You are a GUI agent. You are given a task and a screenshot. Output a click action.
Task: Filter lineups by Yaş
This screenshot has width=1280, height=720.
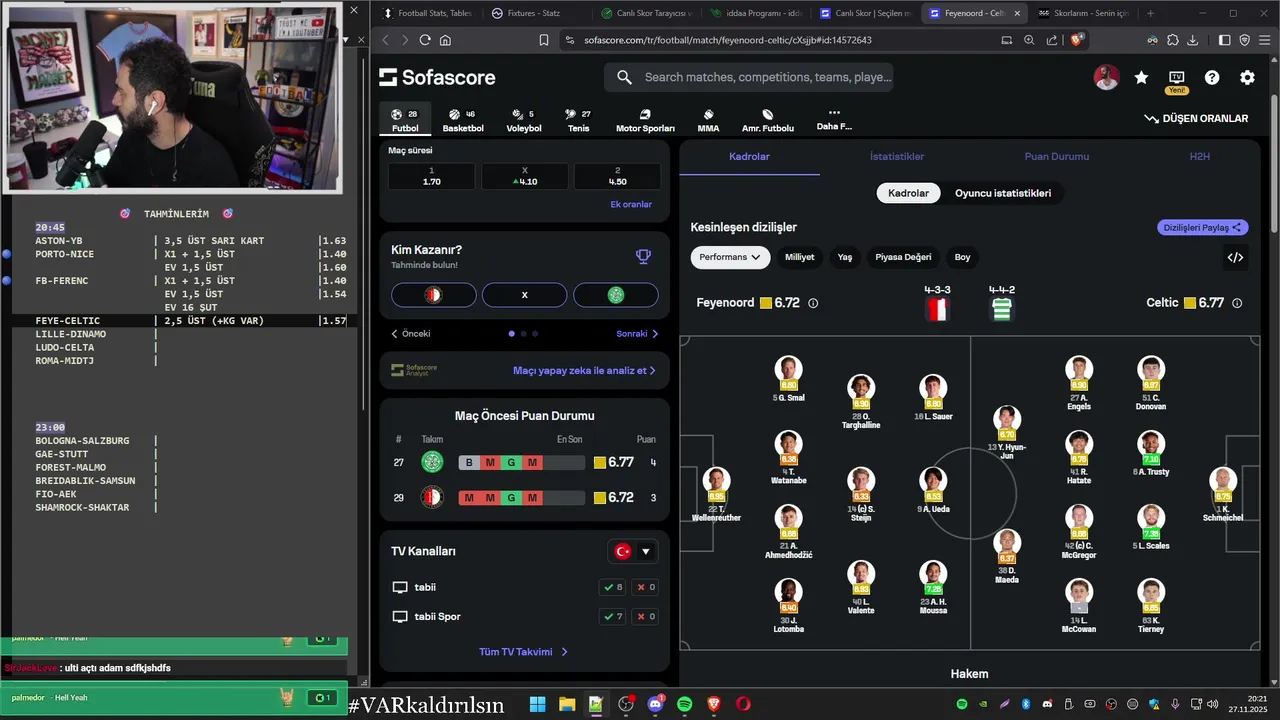(x=845, y=257)
